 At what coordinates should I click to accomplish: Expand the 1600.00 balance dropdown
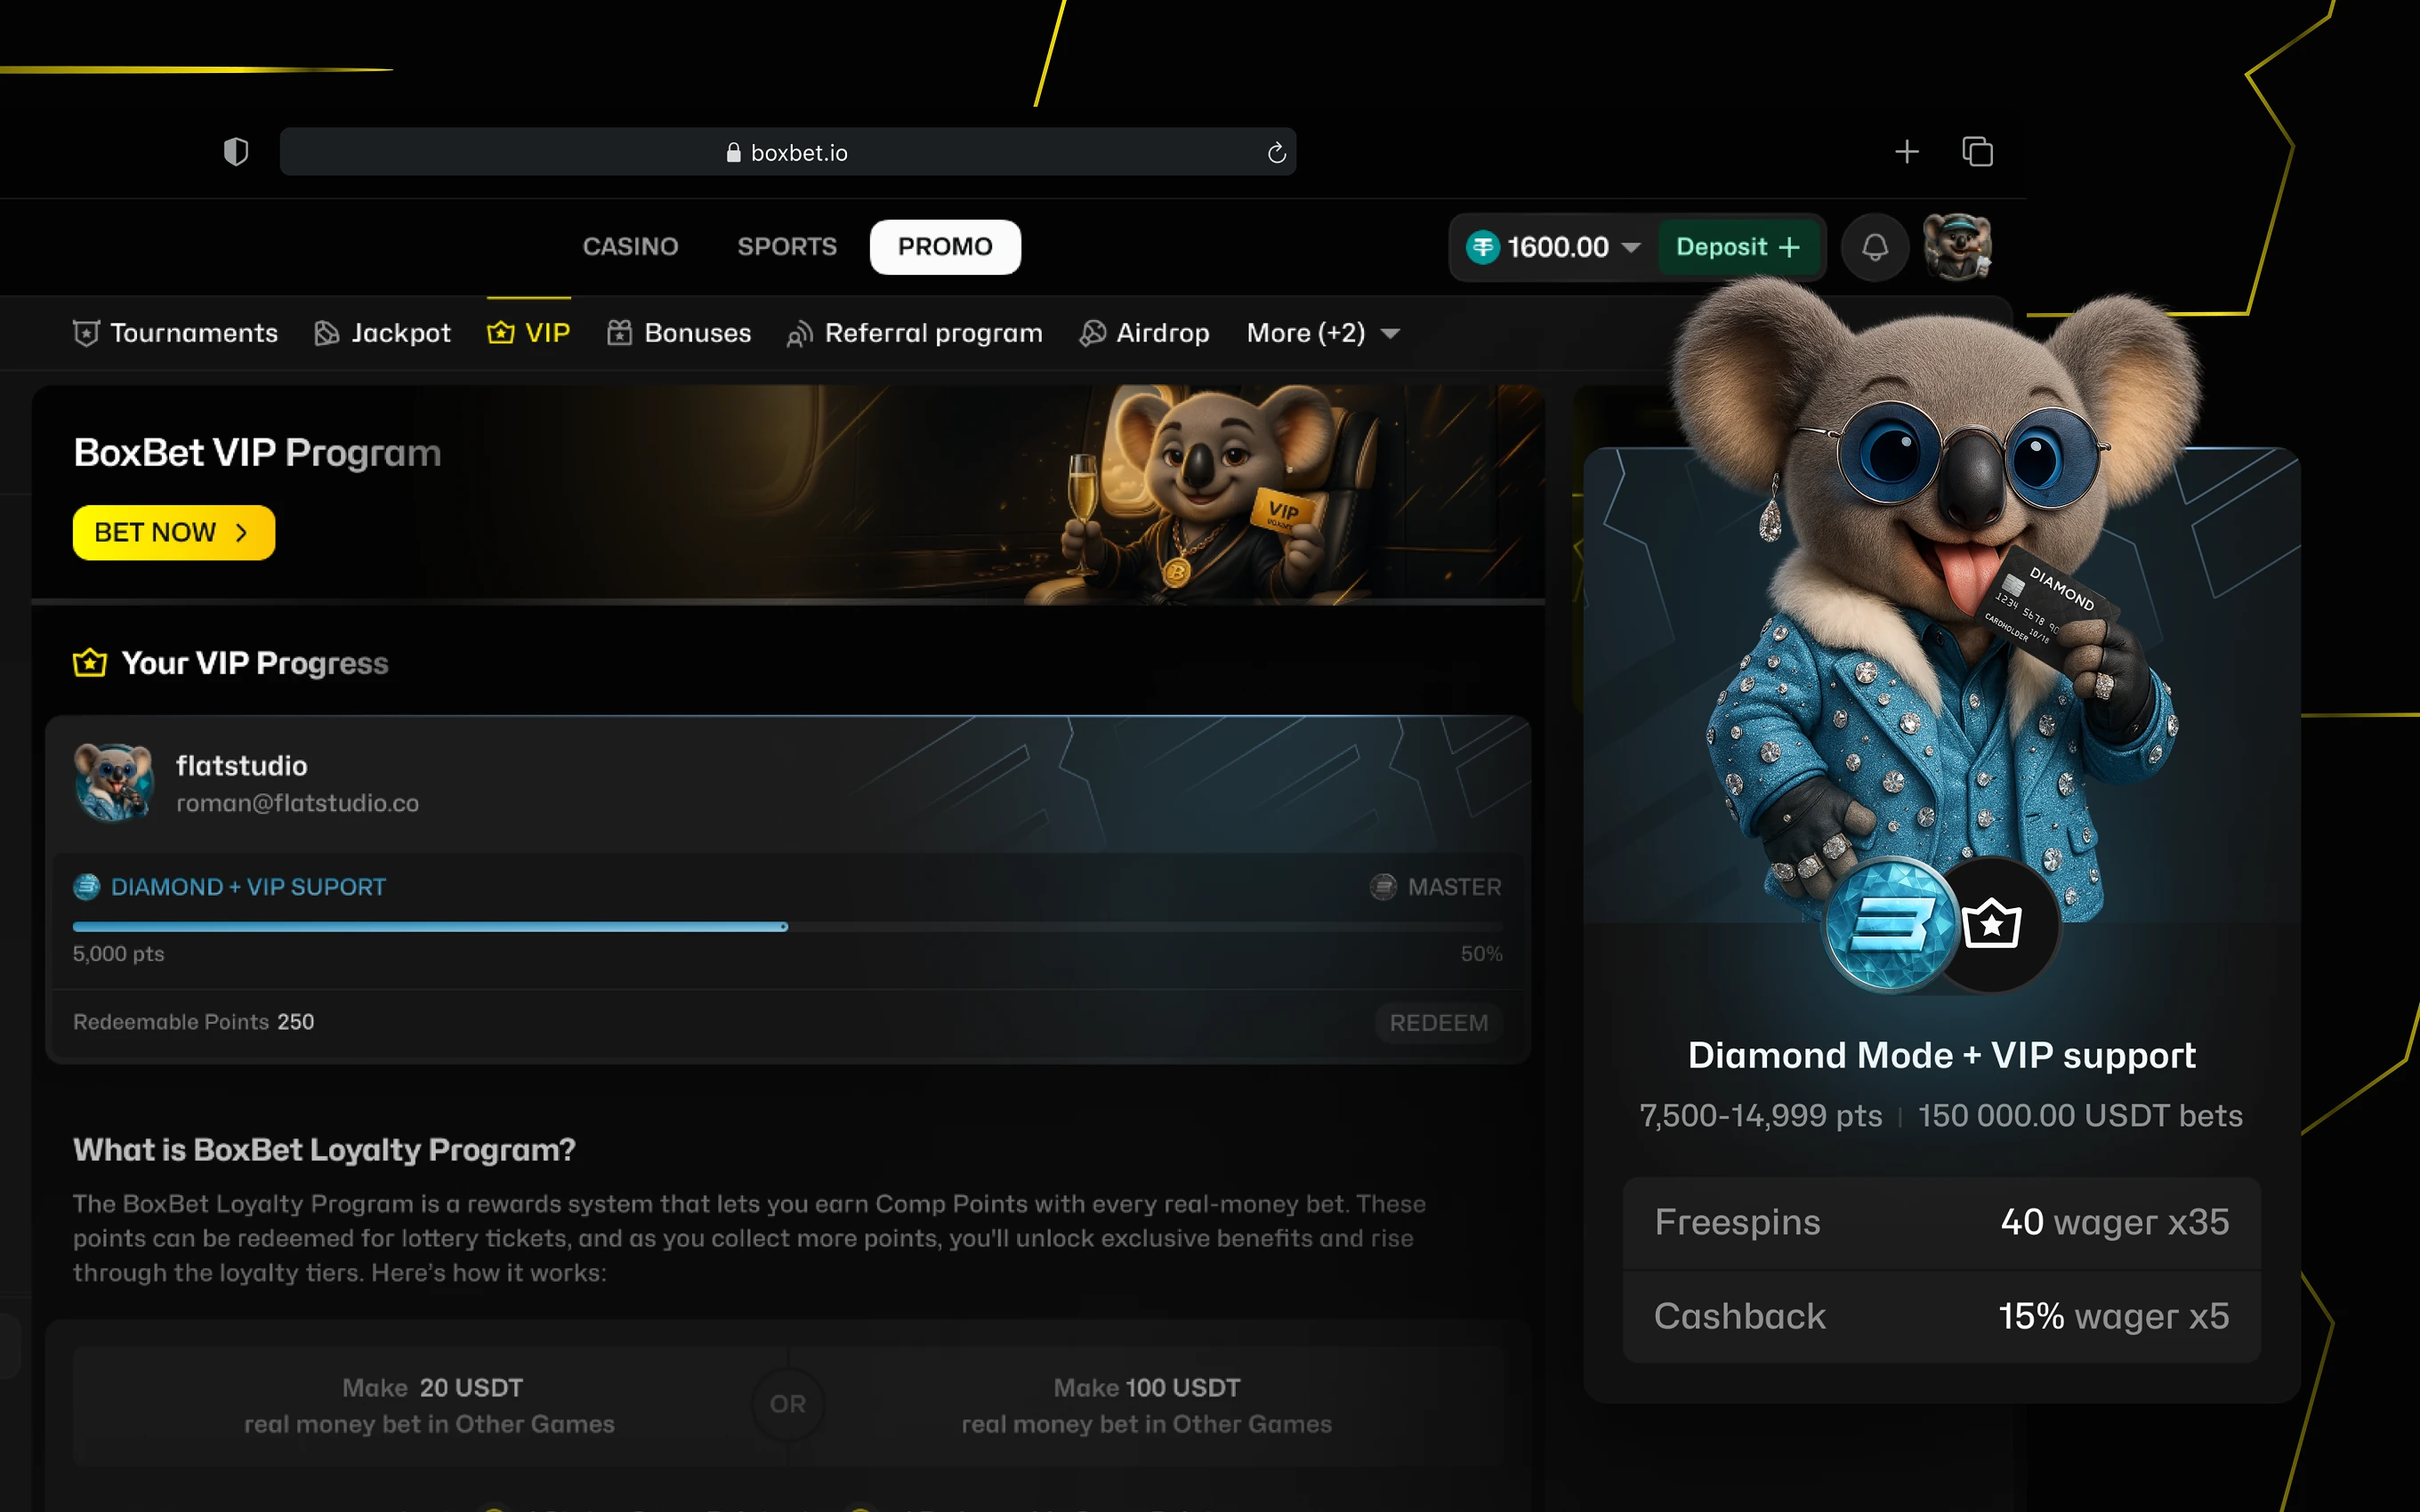coord(1631,247)
